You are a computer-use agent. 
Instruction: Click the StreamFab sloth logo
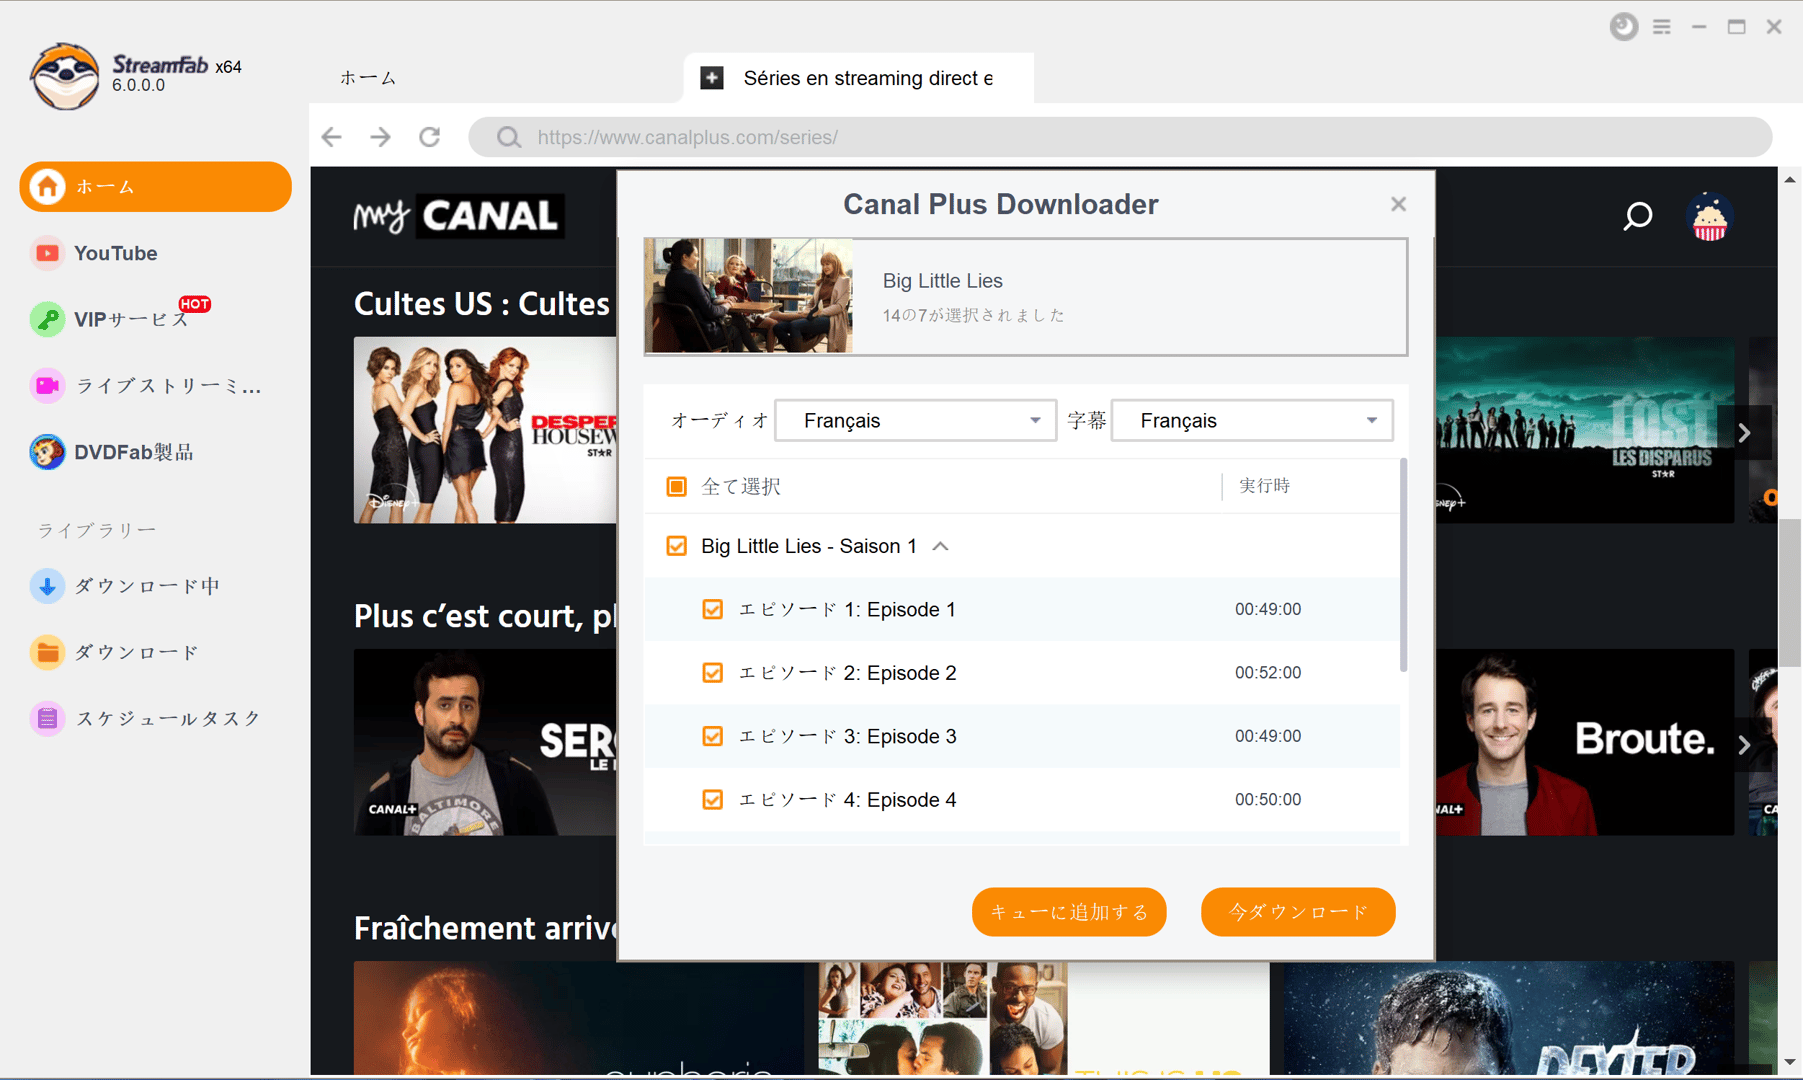coord(65,76)
